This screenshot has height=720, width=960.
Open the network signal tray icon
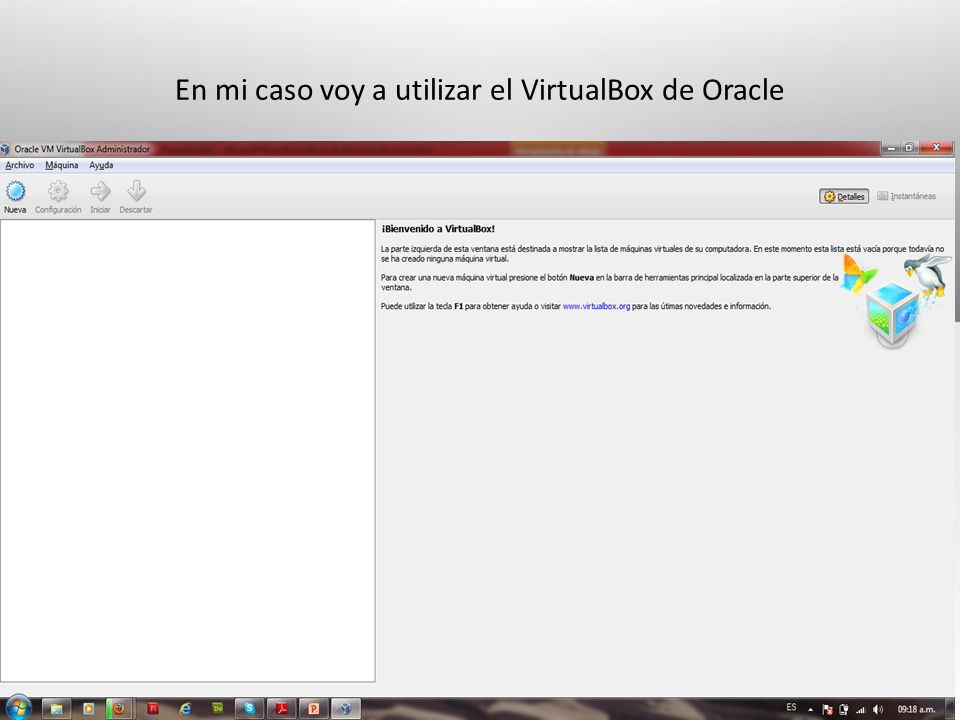[861, 710]
